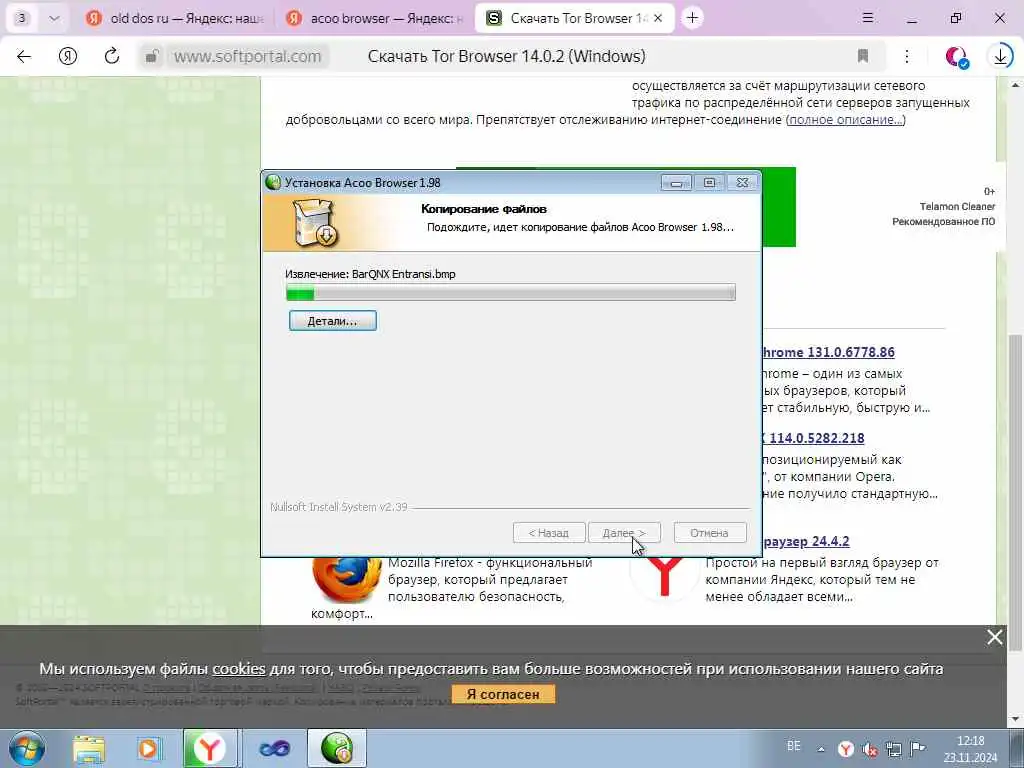Open Action Center flag tray icon
Image resolution: width=1024 pixels, height=768 pixels.
point(918,748)
